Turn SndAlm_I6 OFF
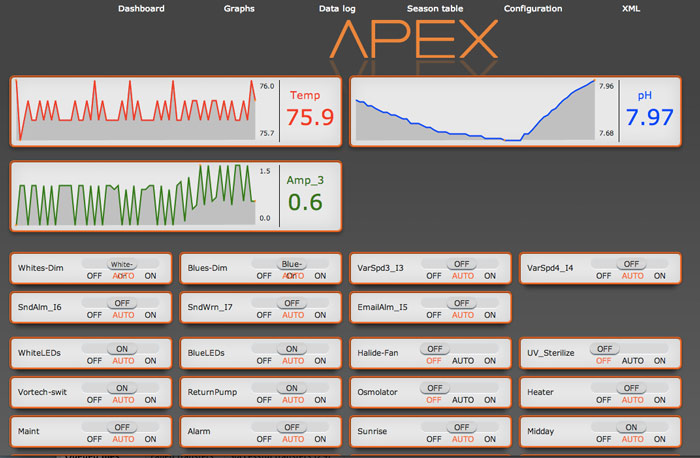 point(94,315)
